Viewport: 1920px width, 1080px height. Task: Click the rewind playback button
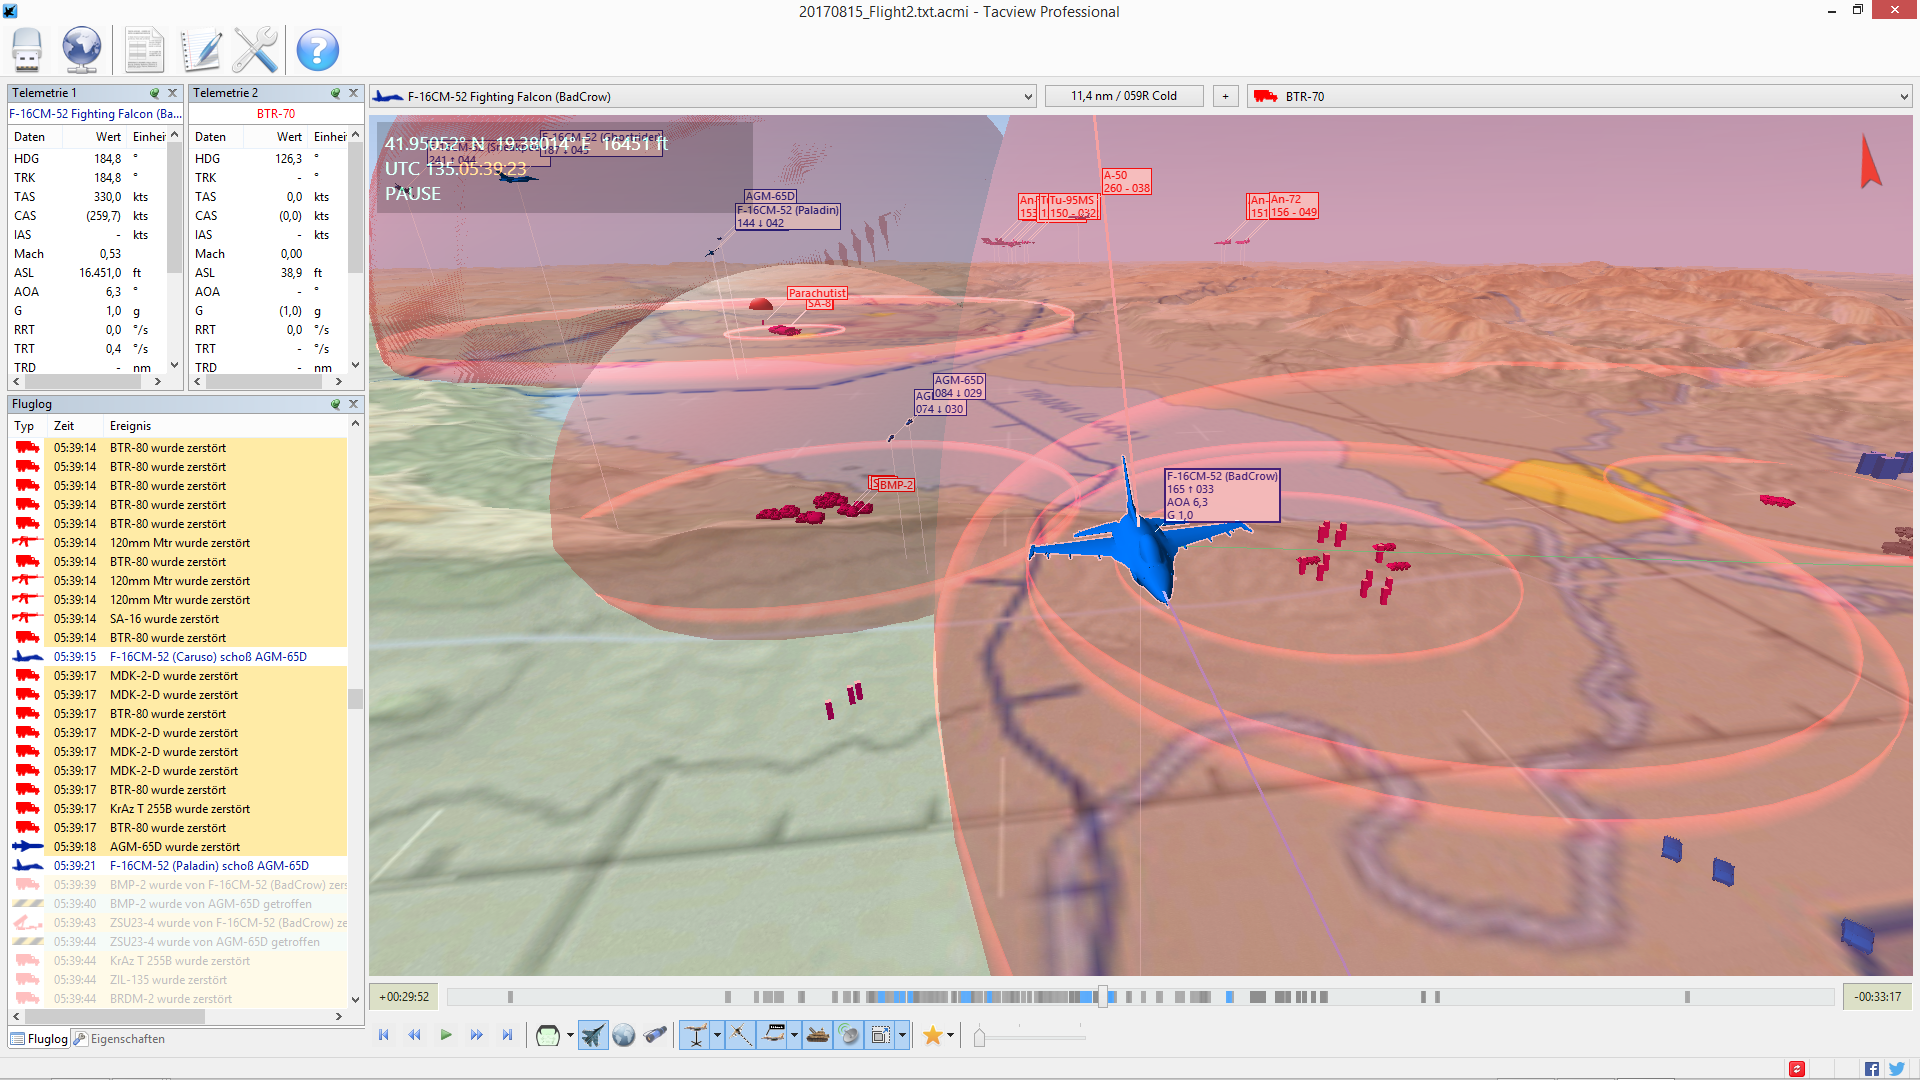(415, 1035)
